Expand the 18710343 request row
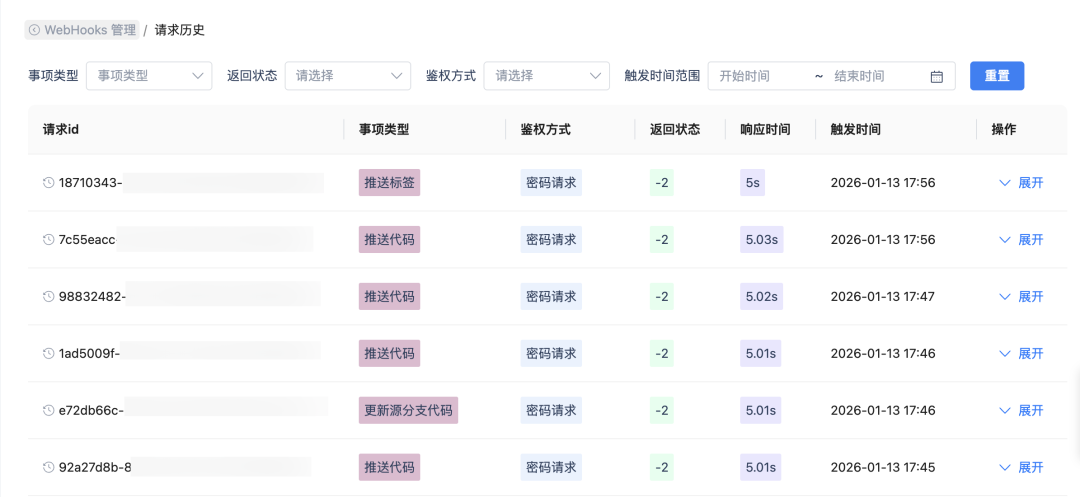 click(x=1021, y=183)
